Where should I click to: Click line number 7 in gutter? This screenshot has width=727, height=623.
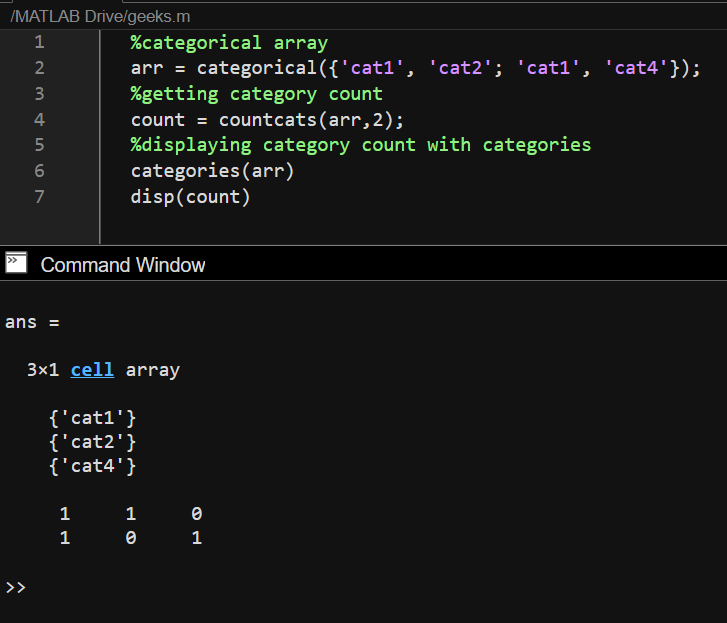point(39,197)
